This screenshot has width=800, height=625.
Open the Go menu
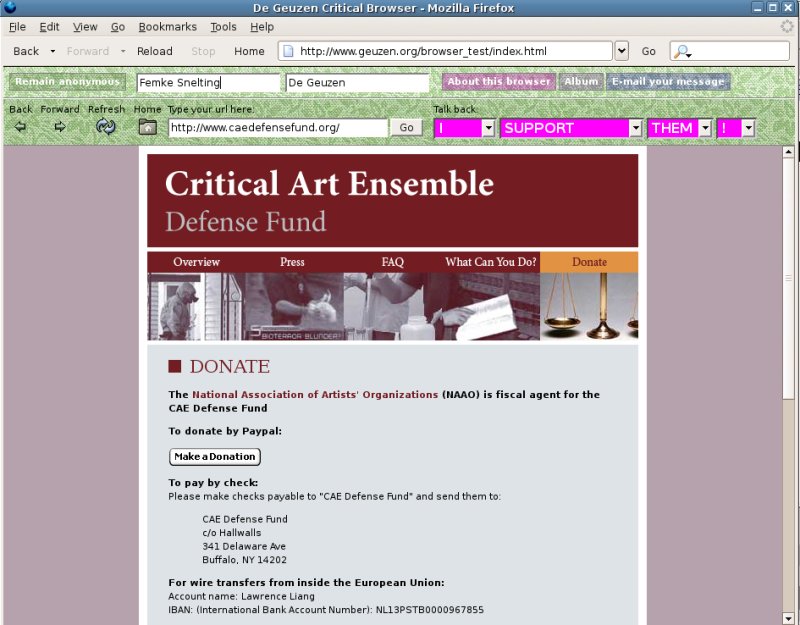coord(118,27)
